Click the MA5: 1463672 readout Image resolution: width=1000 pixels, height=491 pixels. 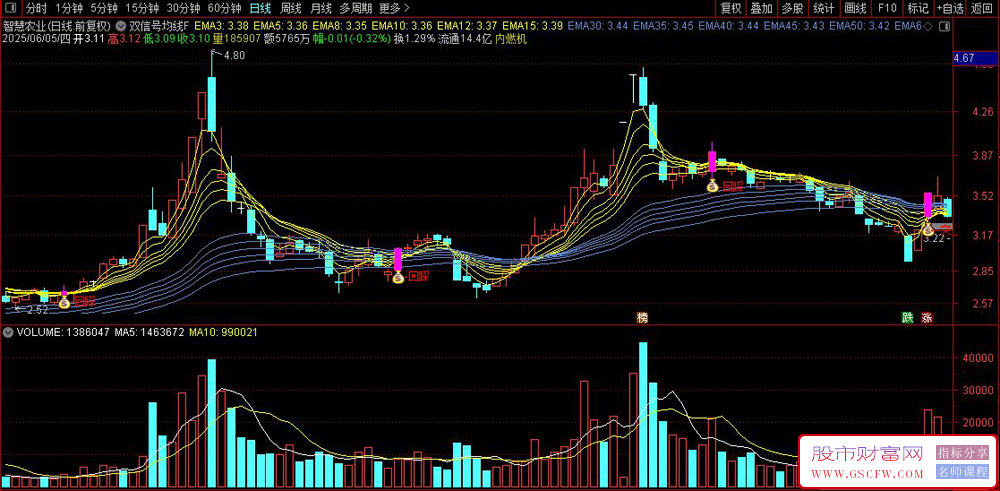coord(148,332)
